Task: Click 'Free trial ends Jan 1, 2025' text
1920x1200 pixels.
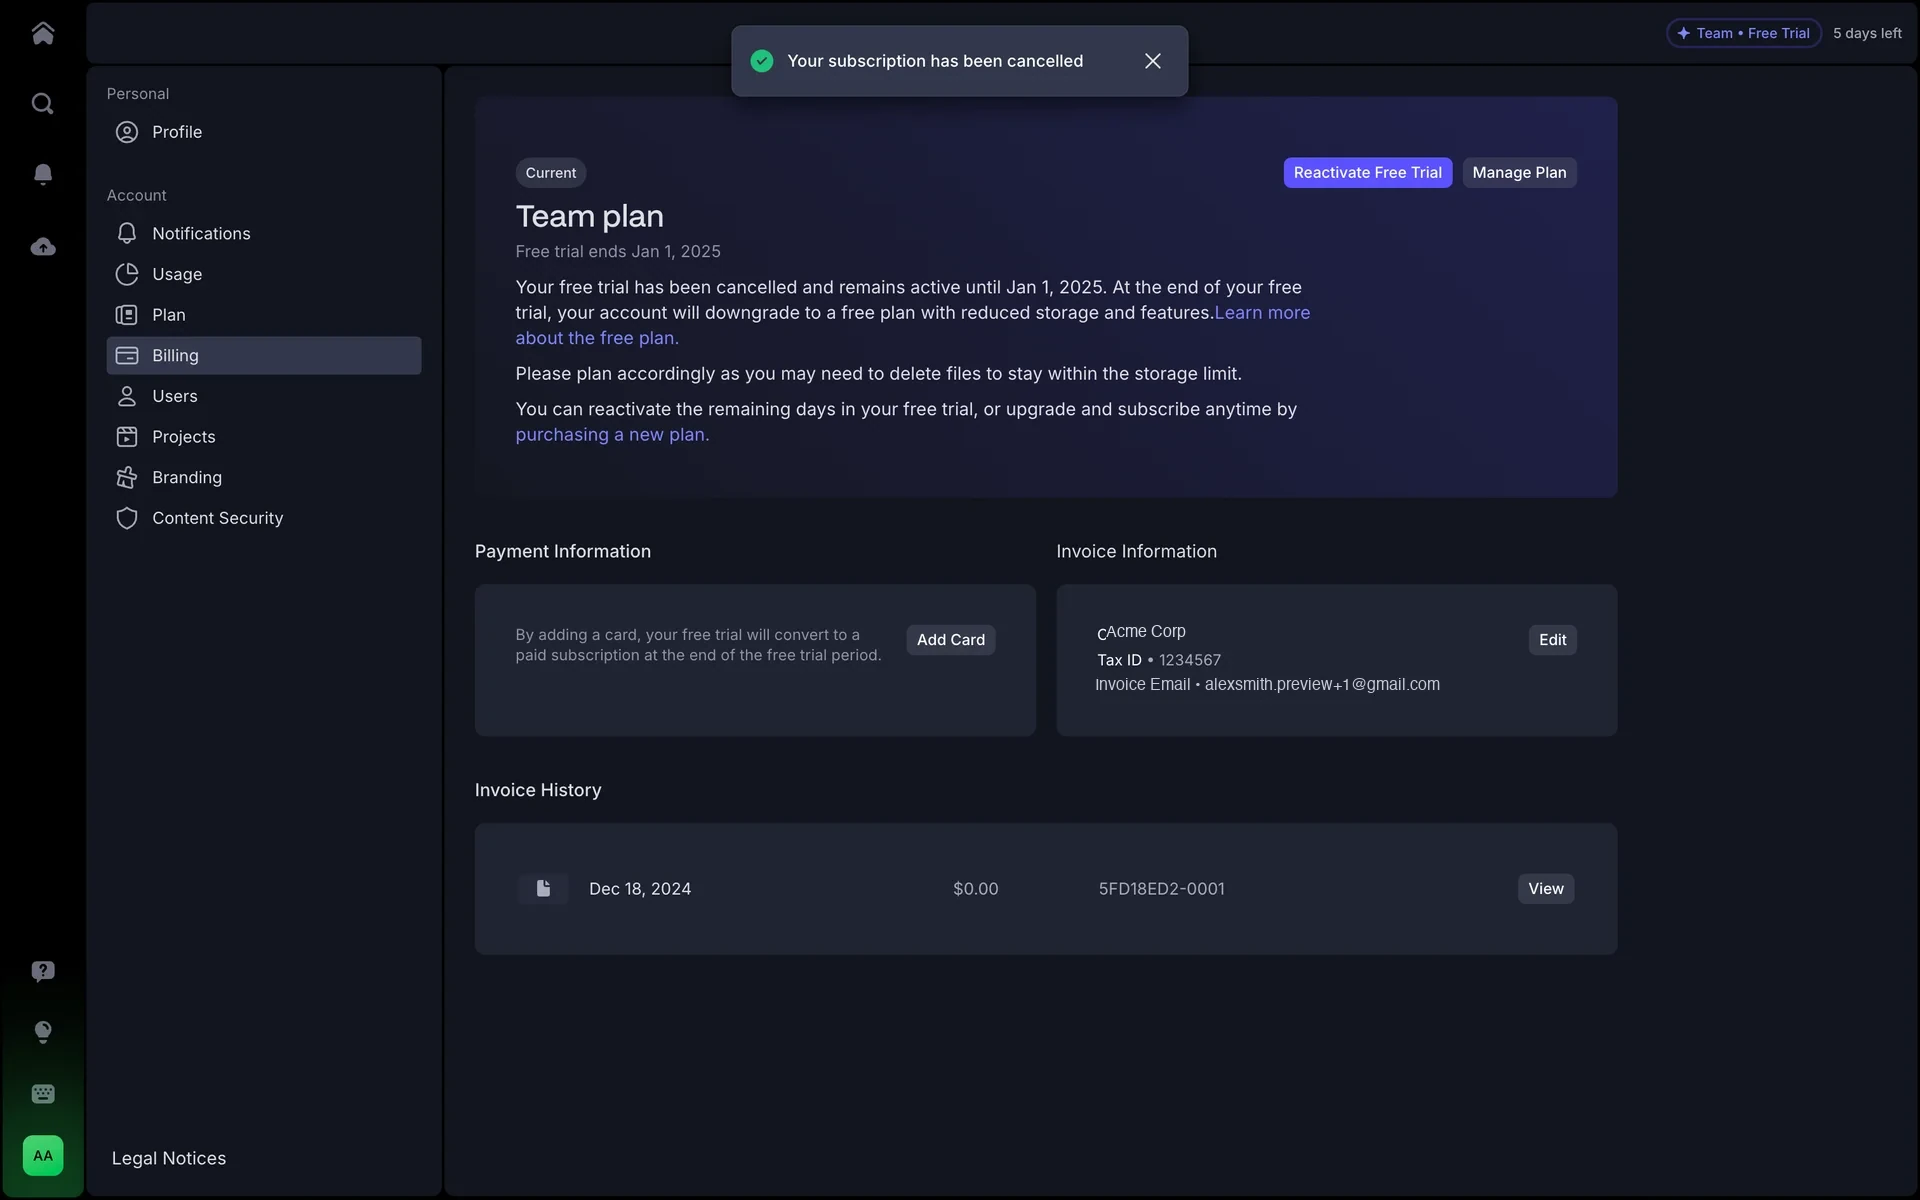Action: [618, 252]
